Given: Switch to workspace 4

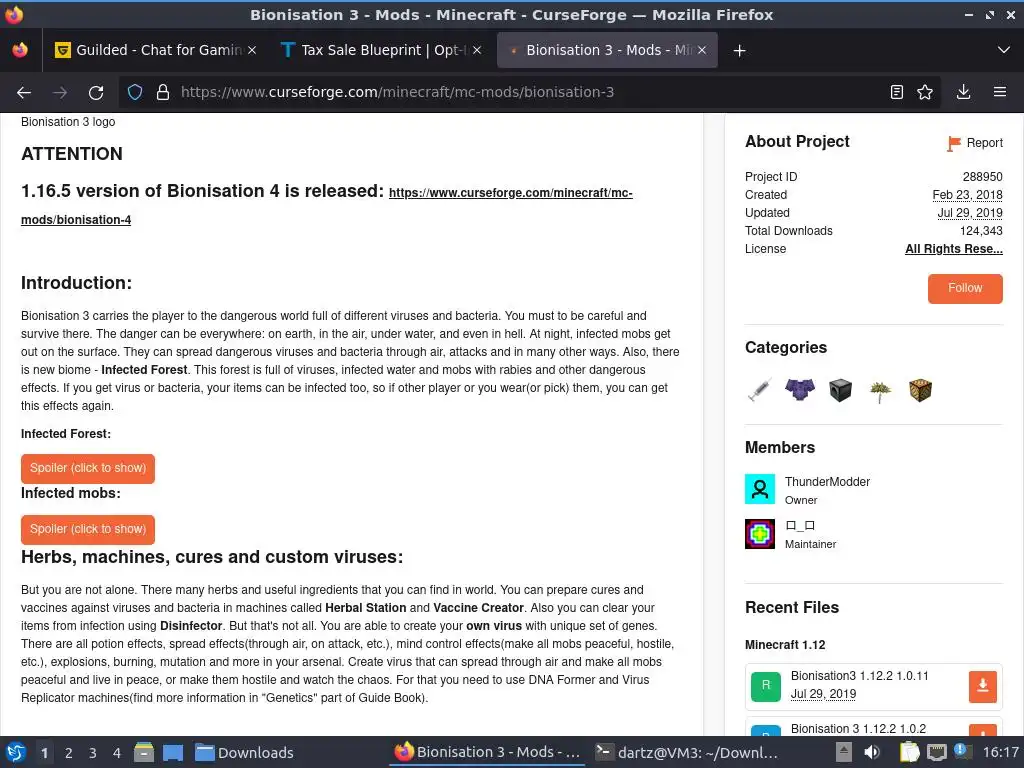Looking at the screenshot, I should coord(117,753).
